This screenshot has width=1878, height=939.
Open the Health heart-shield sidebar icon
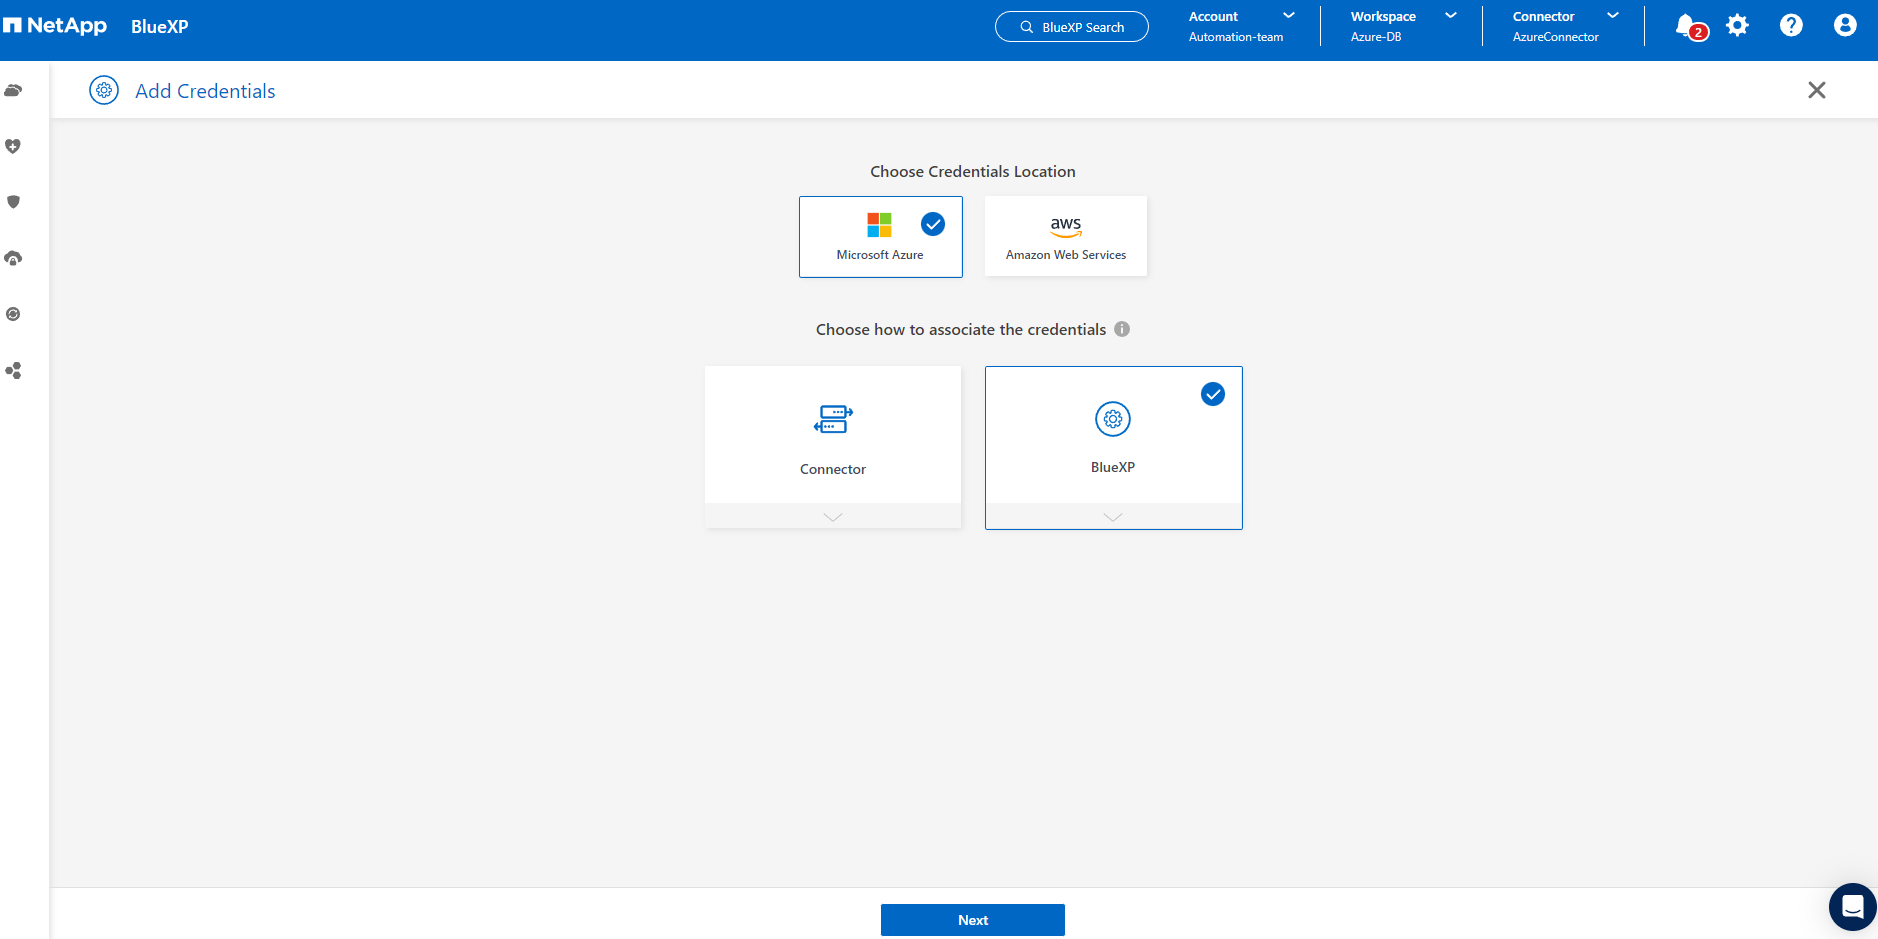(x=13, y=146)
